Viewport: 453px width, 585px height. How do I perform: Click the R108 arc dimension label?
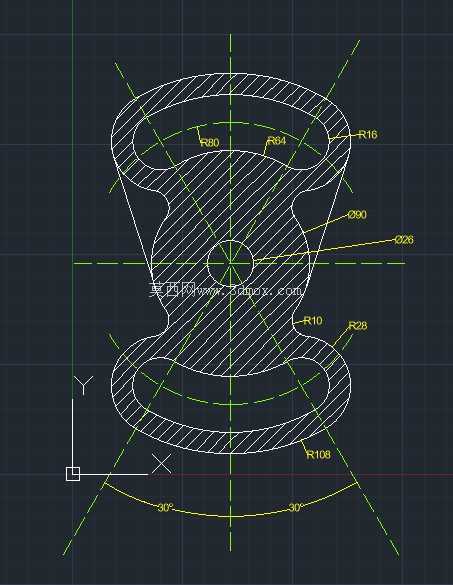(x=318, y=454)
